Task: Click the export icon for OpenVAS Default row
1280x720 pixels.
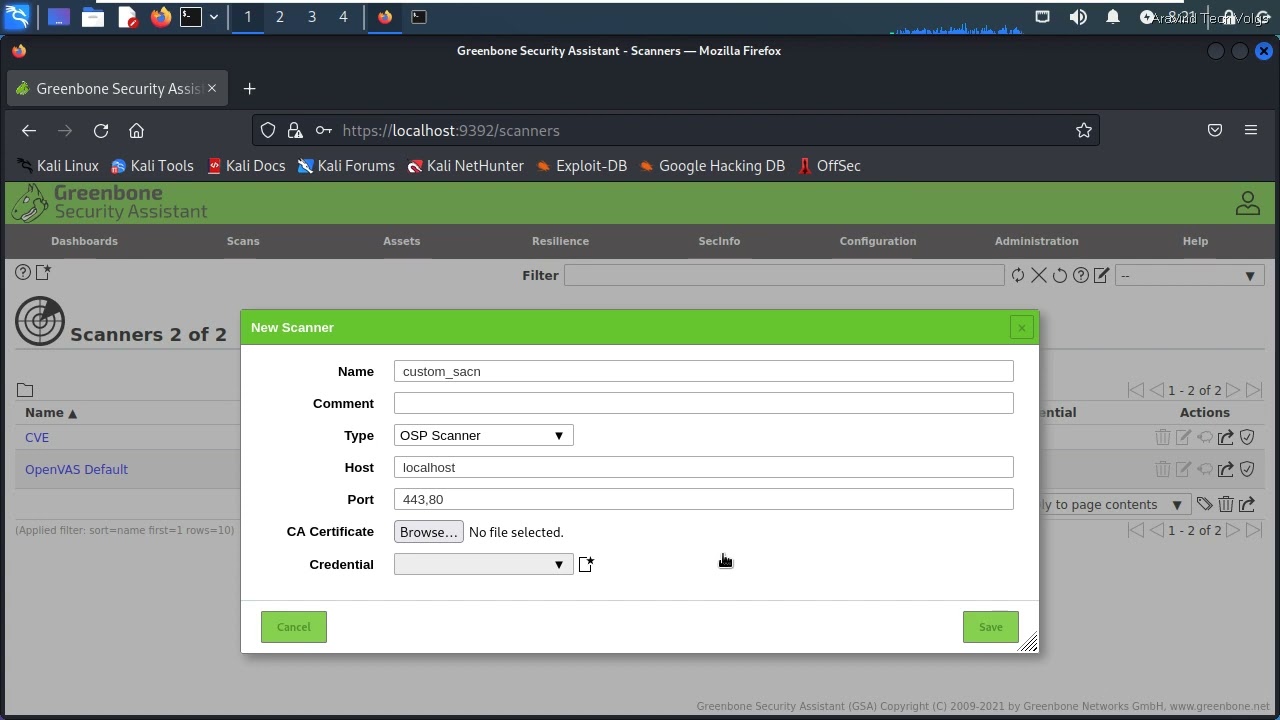Action: 1226,469
